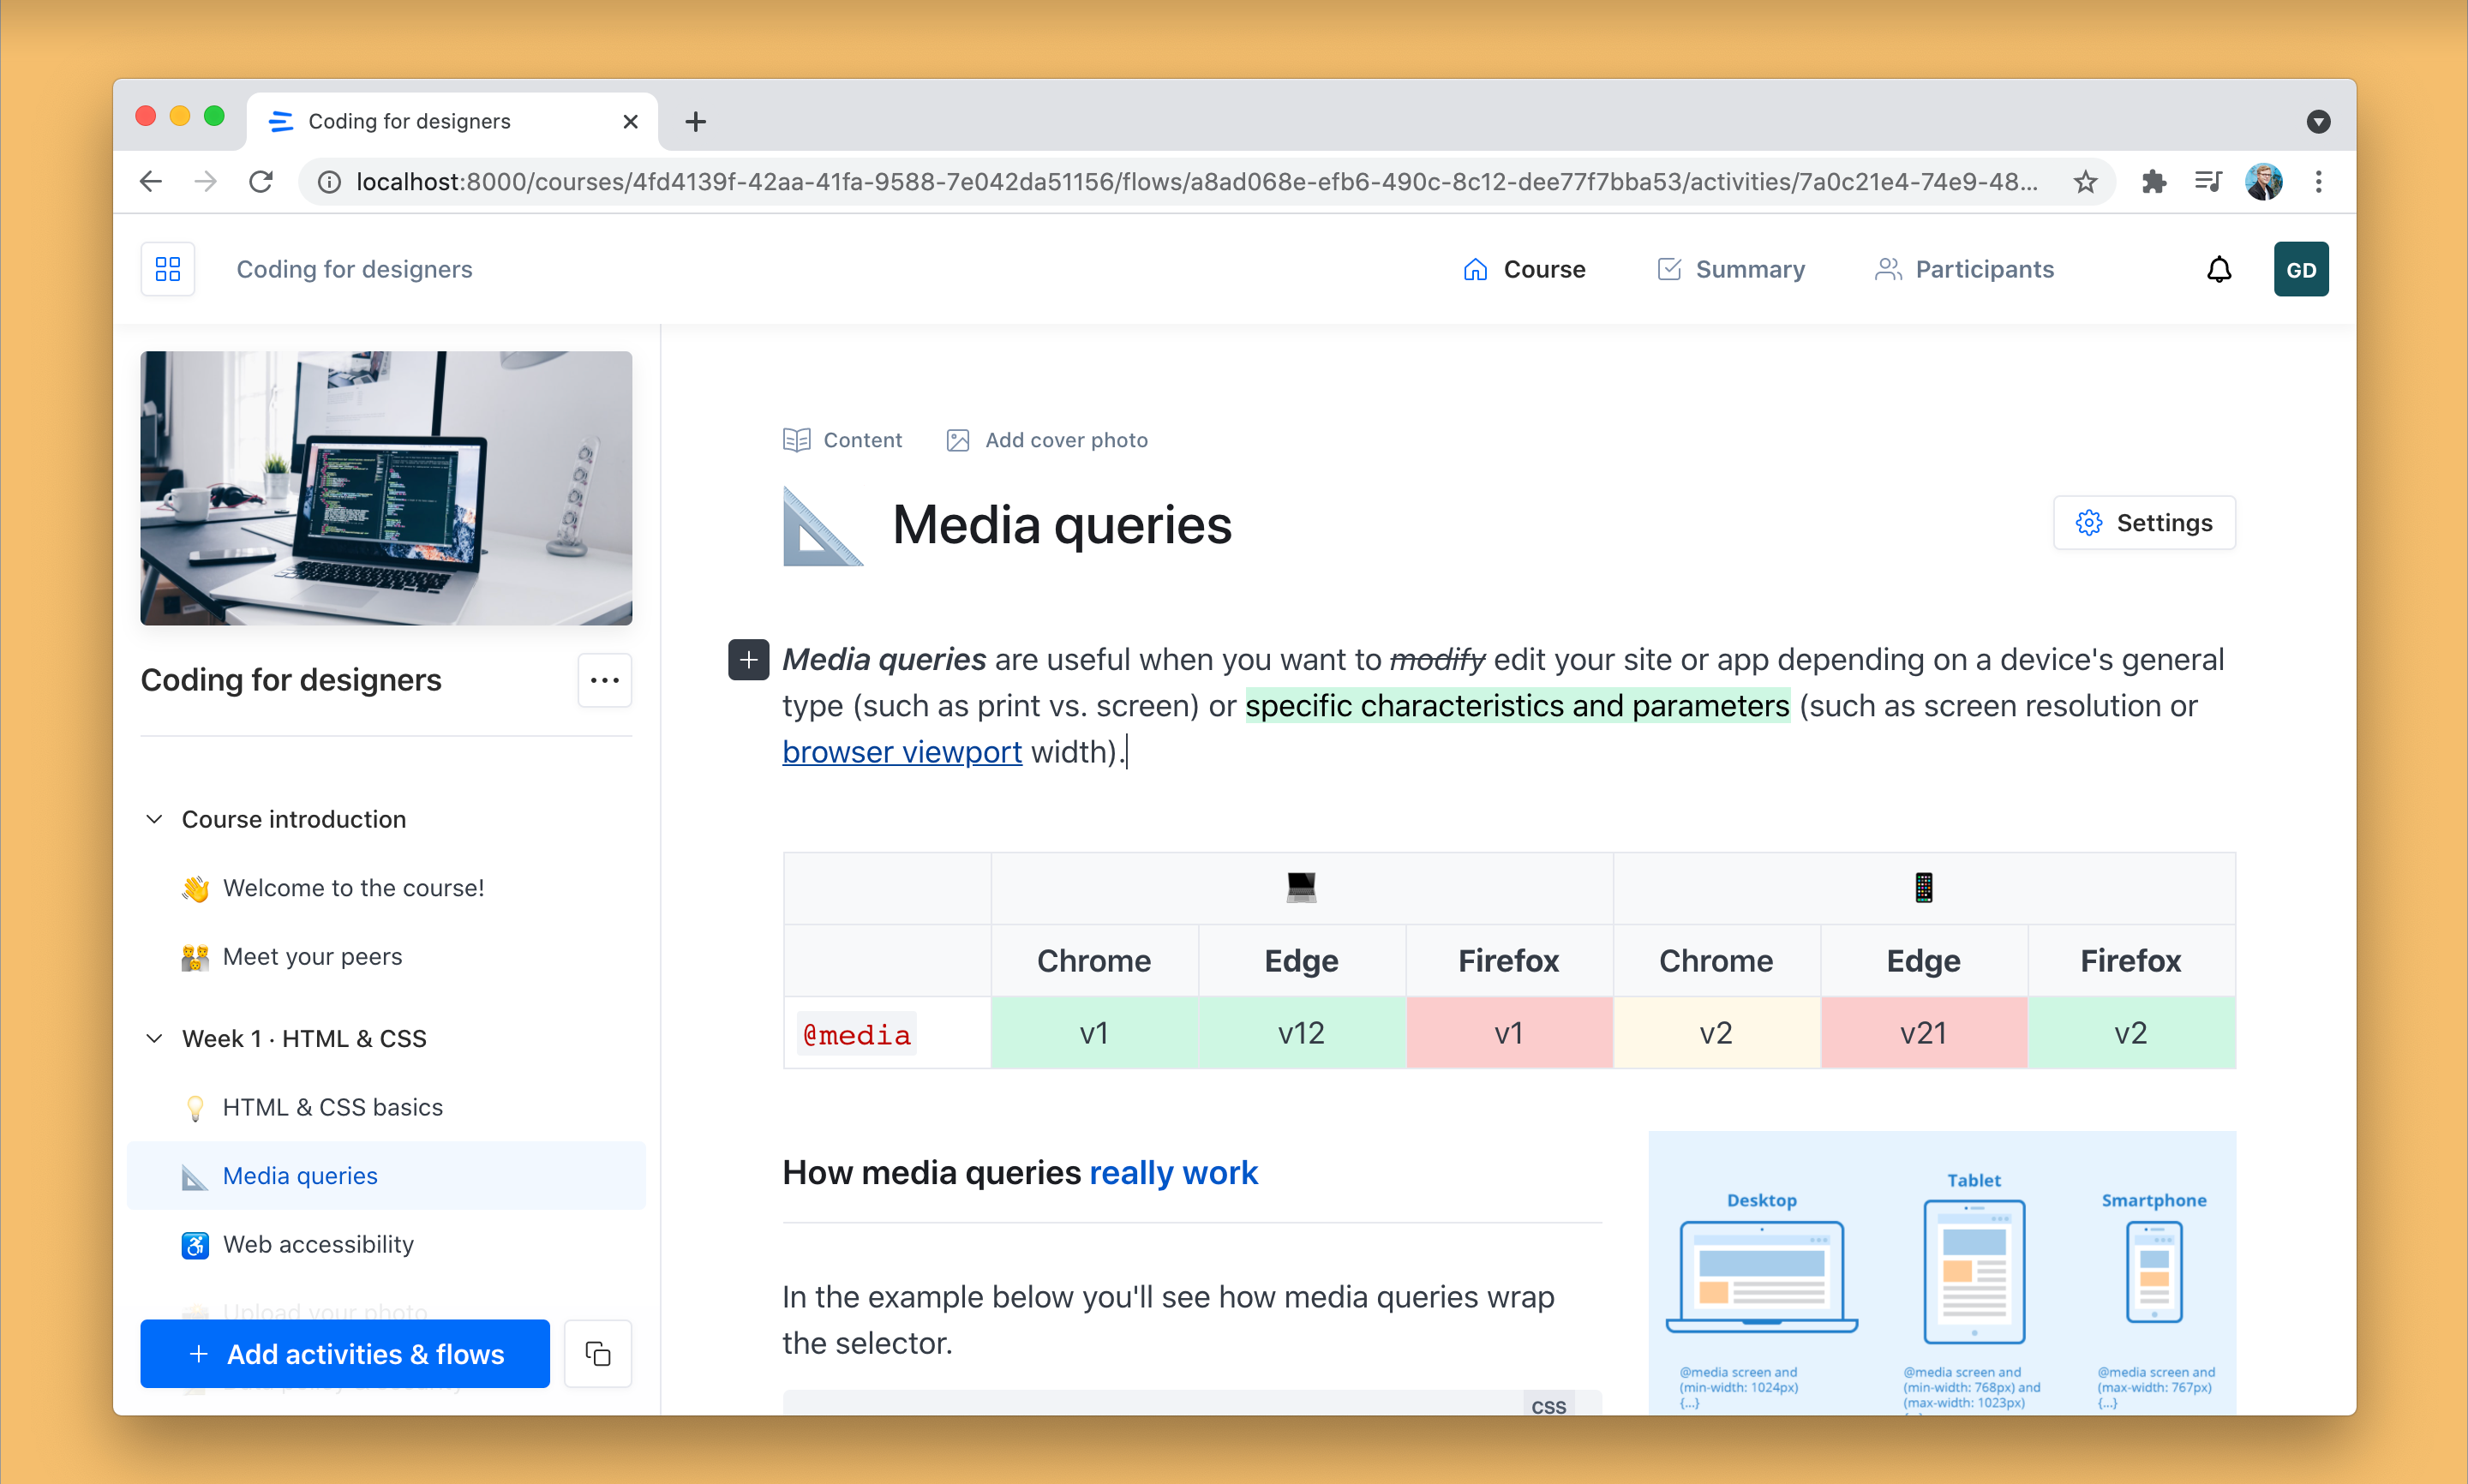The image size is (2468, 1484).
Task: Open browser extensions puzzle icon
Action: point(2153,181)
